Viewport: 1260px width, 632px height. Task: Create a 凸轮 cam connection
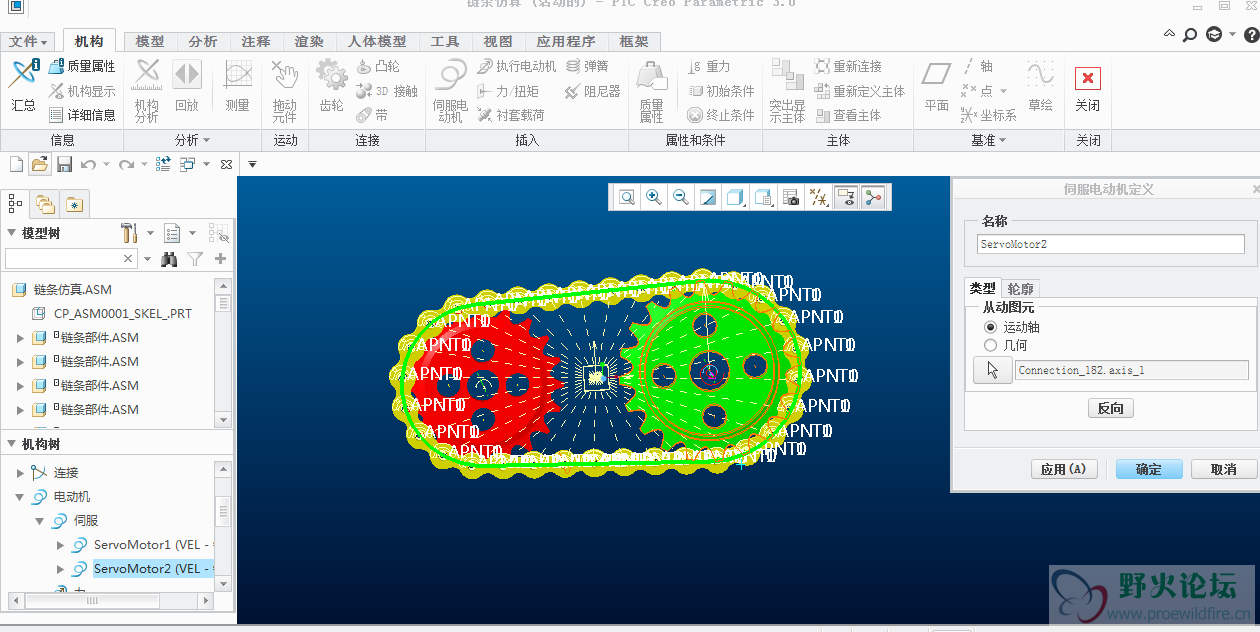378,66
